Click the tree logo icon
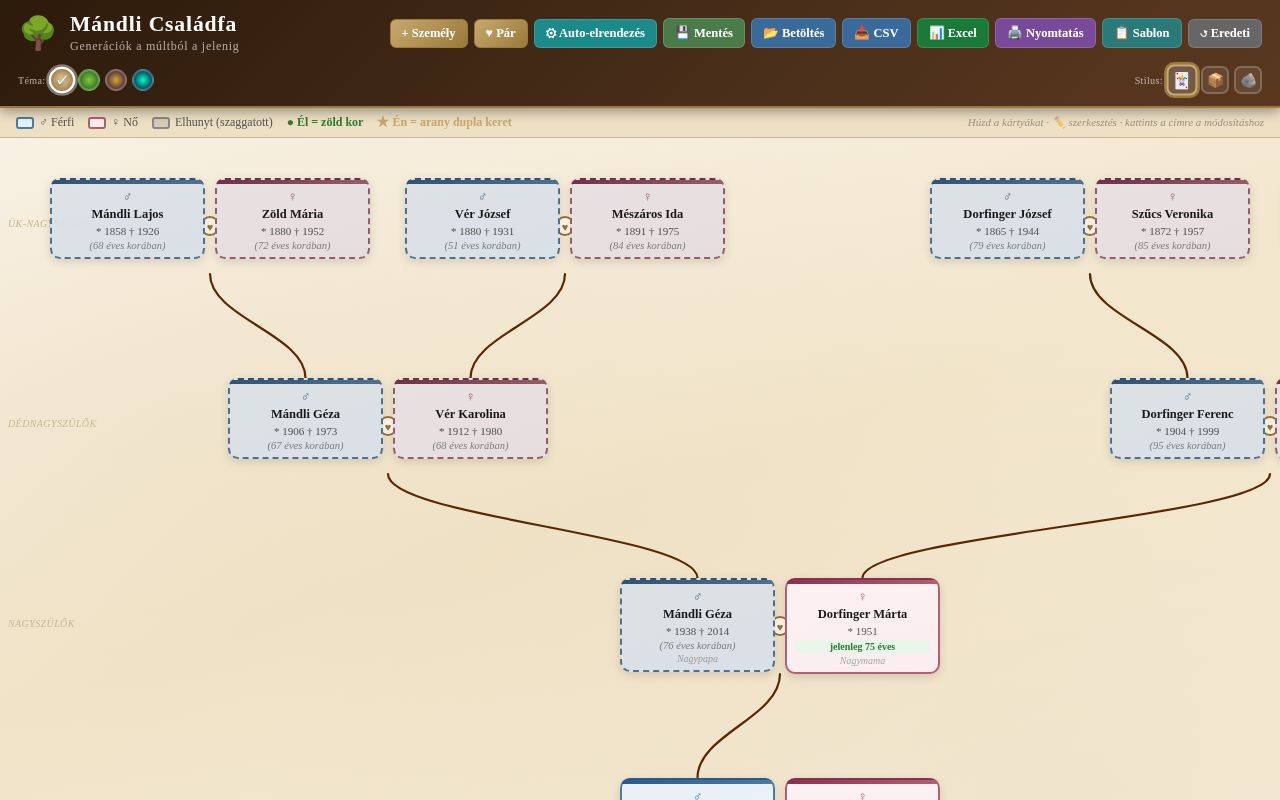The width and height of the screenshot is (1280, 800). click(38, 33)
